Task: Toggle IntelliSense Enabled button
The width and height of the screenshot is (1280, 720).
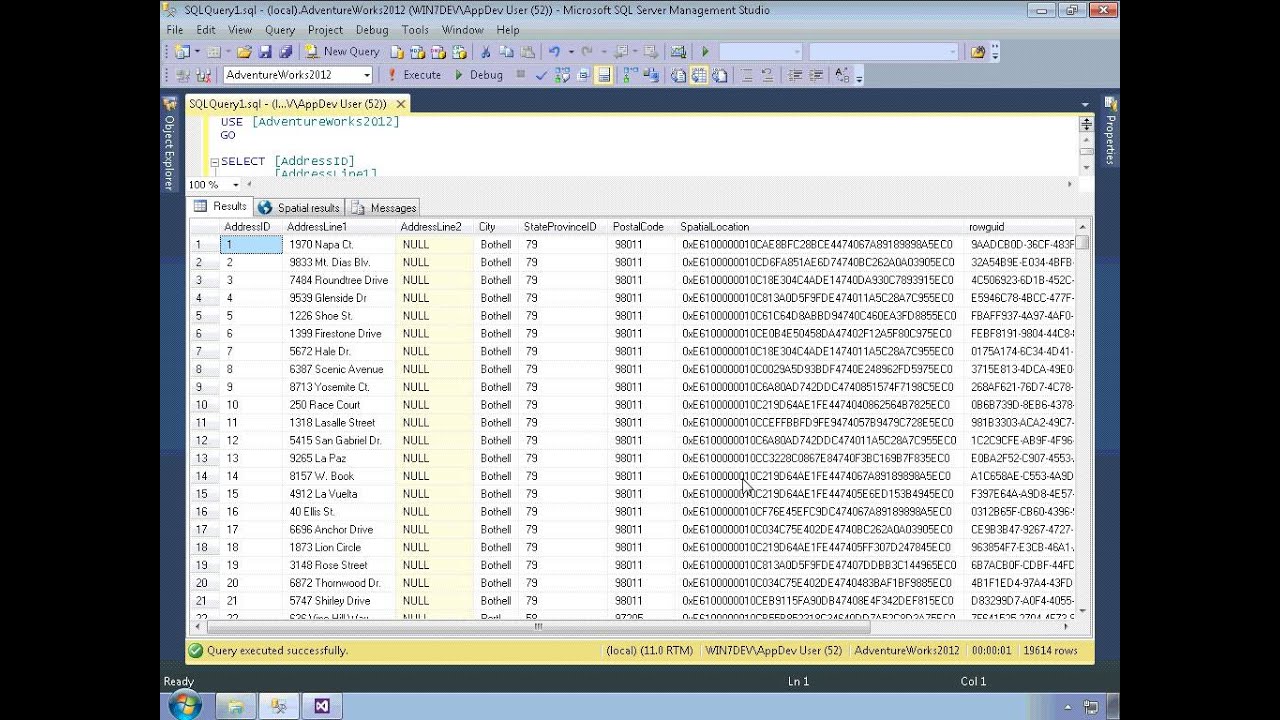Action: pos(603,75)
